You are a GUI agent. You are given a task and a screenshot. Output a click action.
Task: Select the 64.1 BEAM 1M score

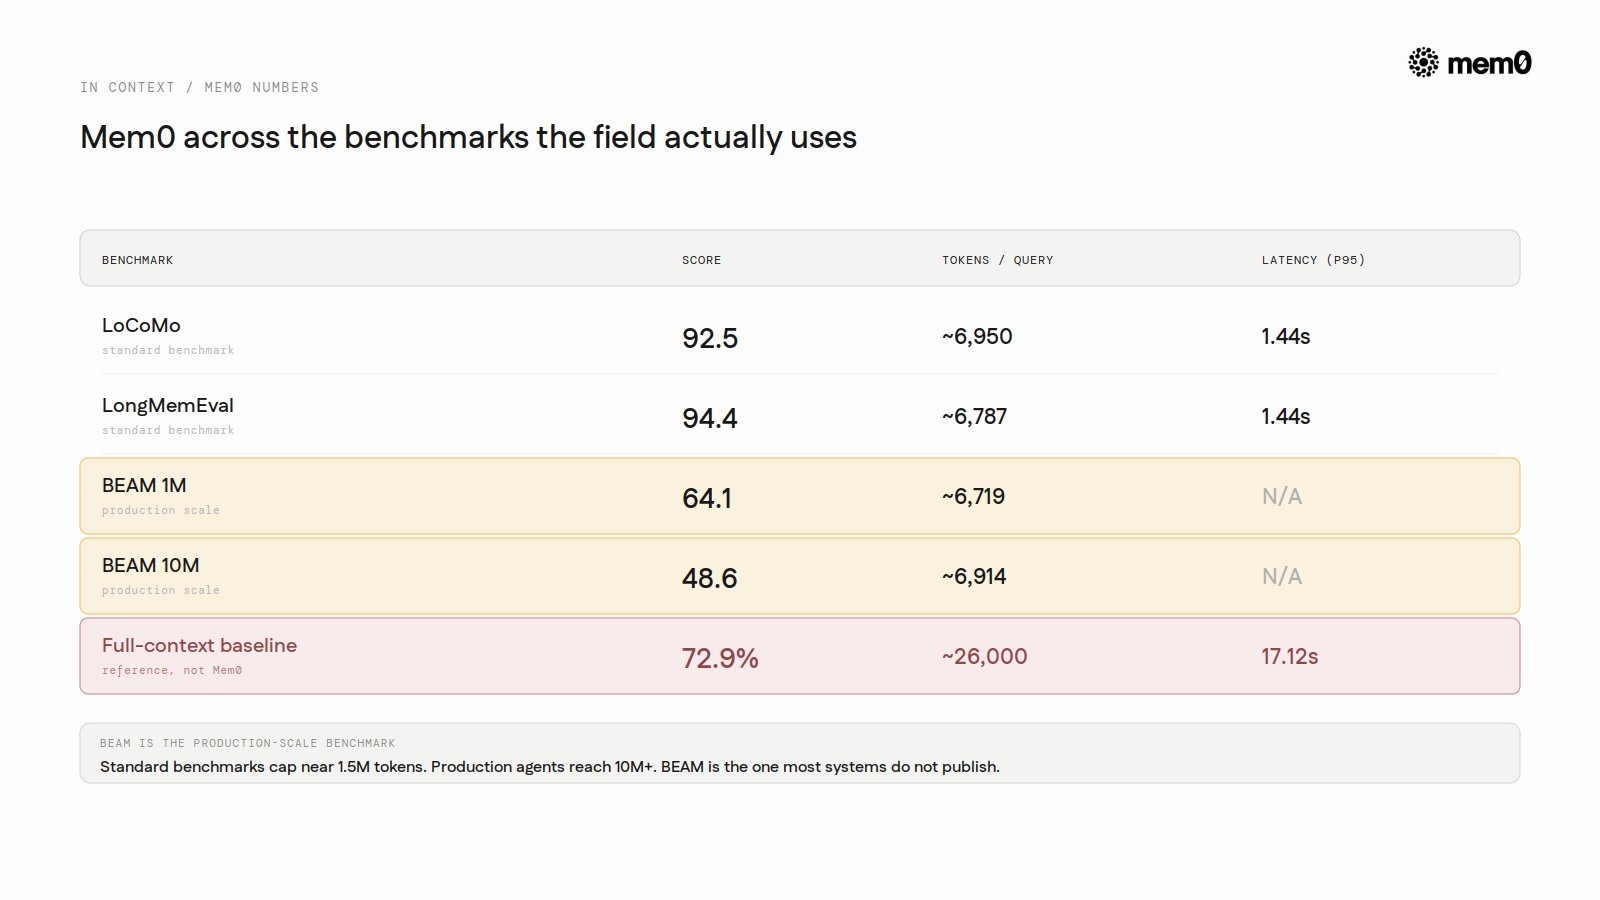(707, 498)
